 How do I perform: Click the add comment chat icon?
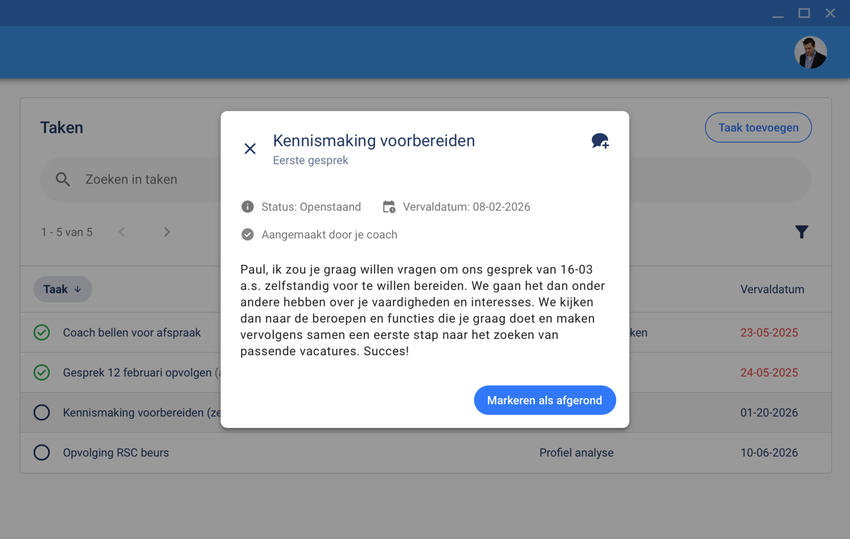pyautogui.click(x=600, y=142)
